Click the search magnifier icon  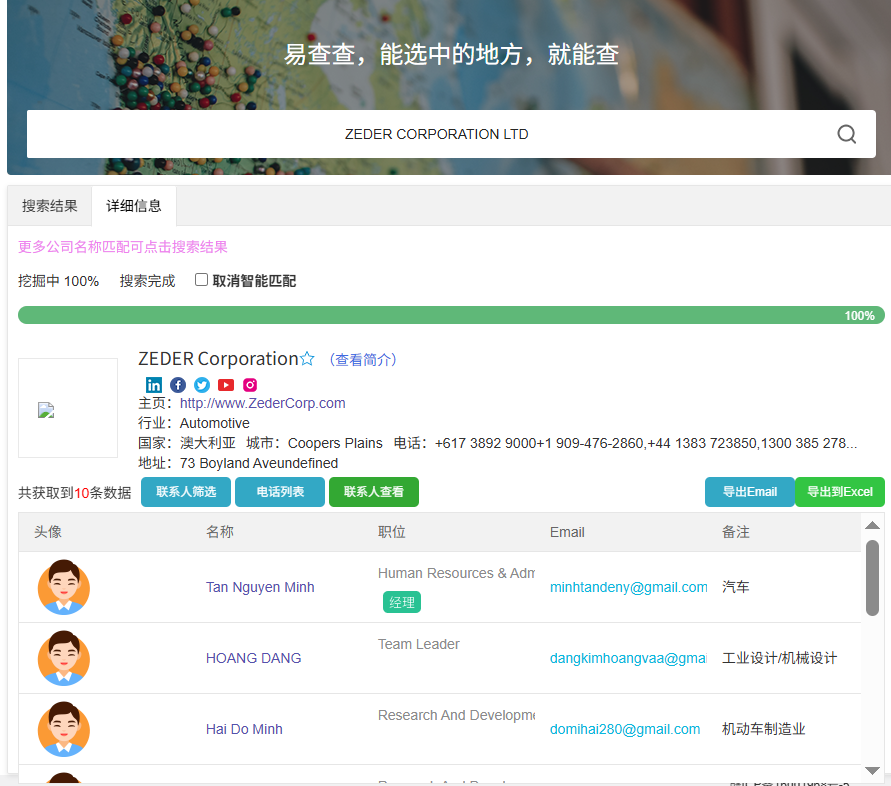click(846, 134)
